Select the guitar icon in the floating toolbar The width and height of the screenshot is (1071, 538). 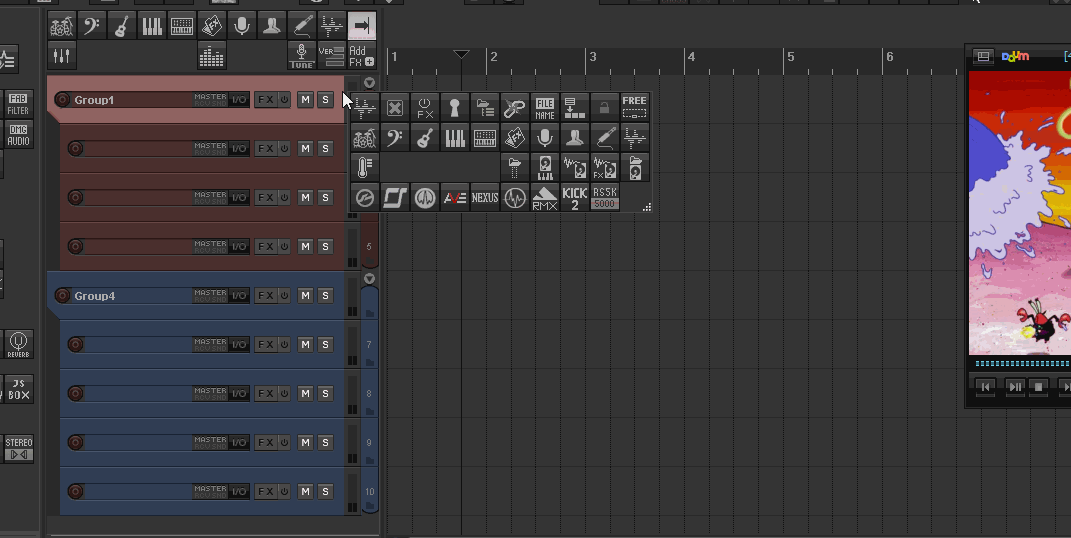(x=425, y=137)
